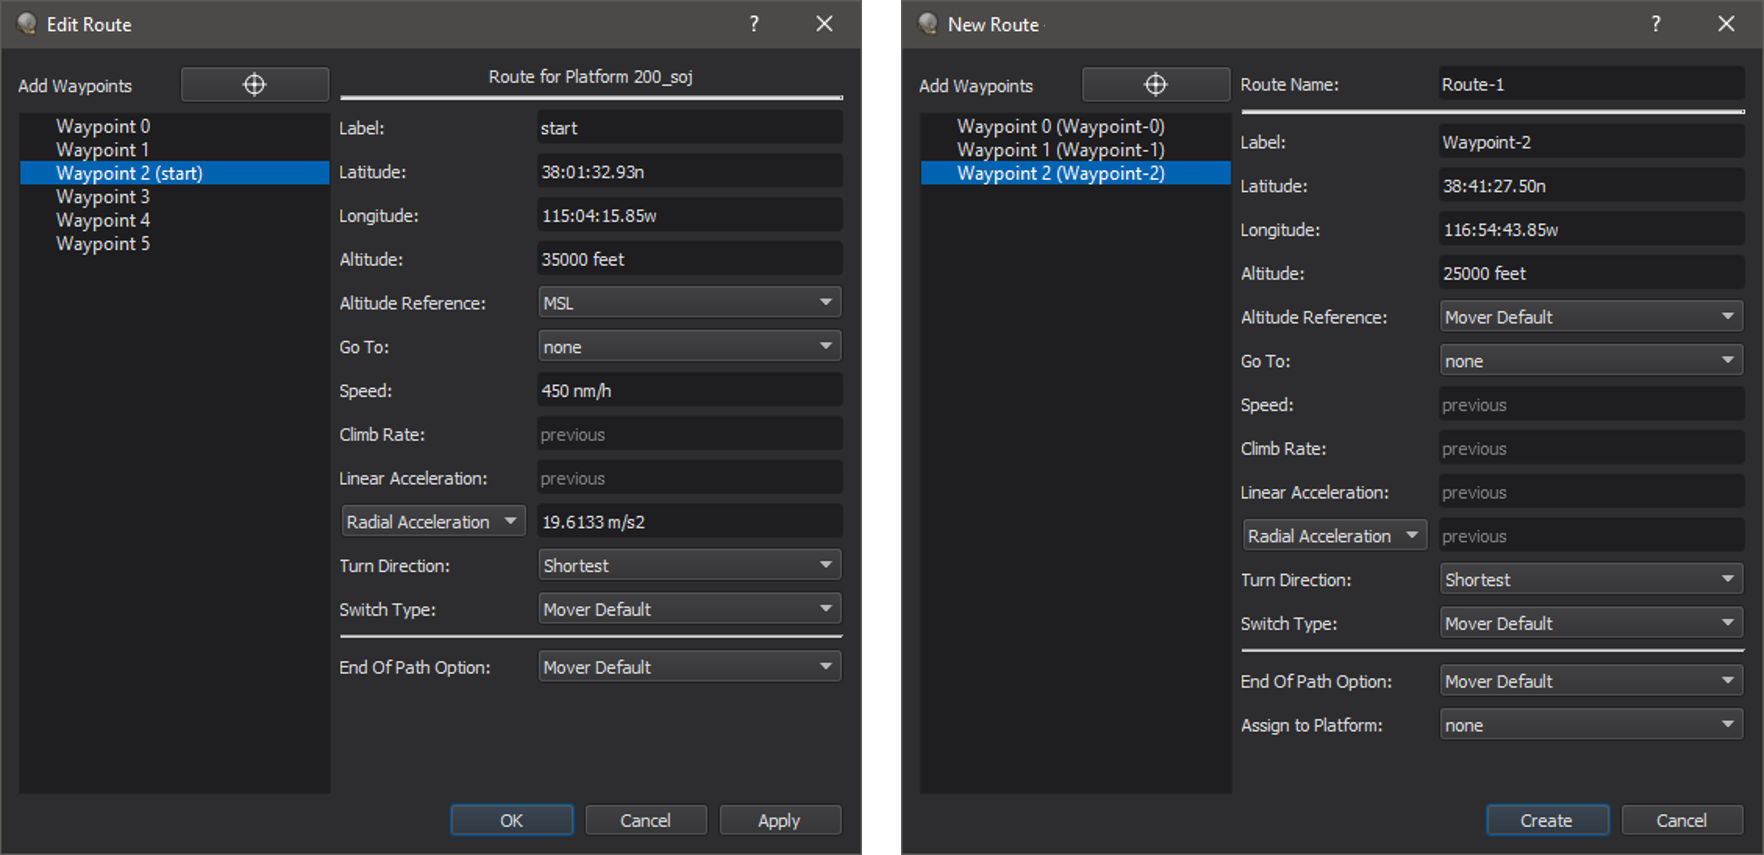Click Cancel in Edit Route
This screenshot has width=1764, height=855.
(646, 820)
